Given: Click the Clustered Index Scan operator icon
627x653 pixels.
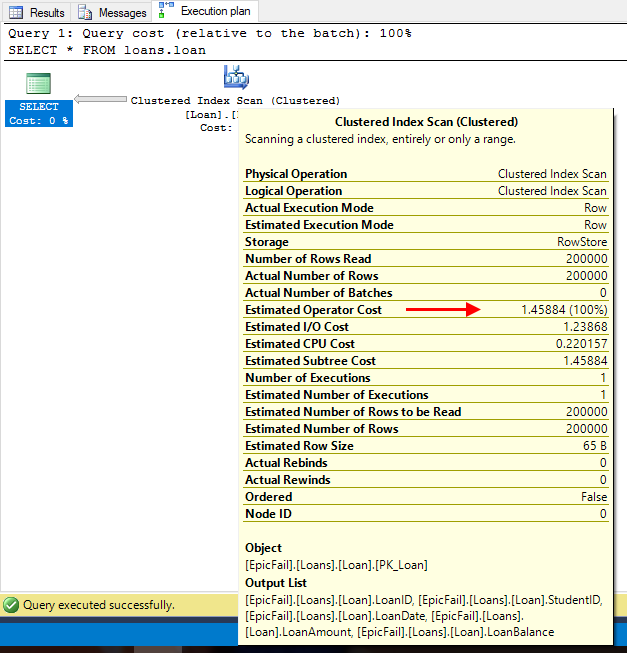Looking at the screenshot, I should [236, 78].
